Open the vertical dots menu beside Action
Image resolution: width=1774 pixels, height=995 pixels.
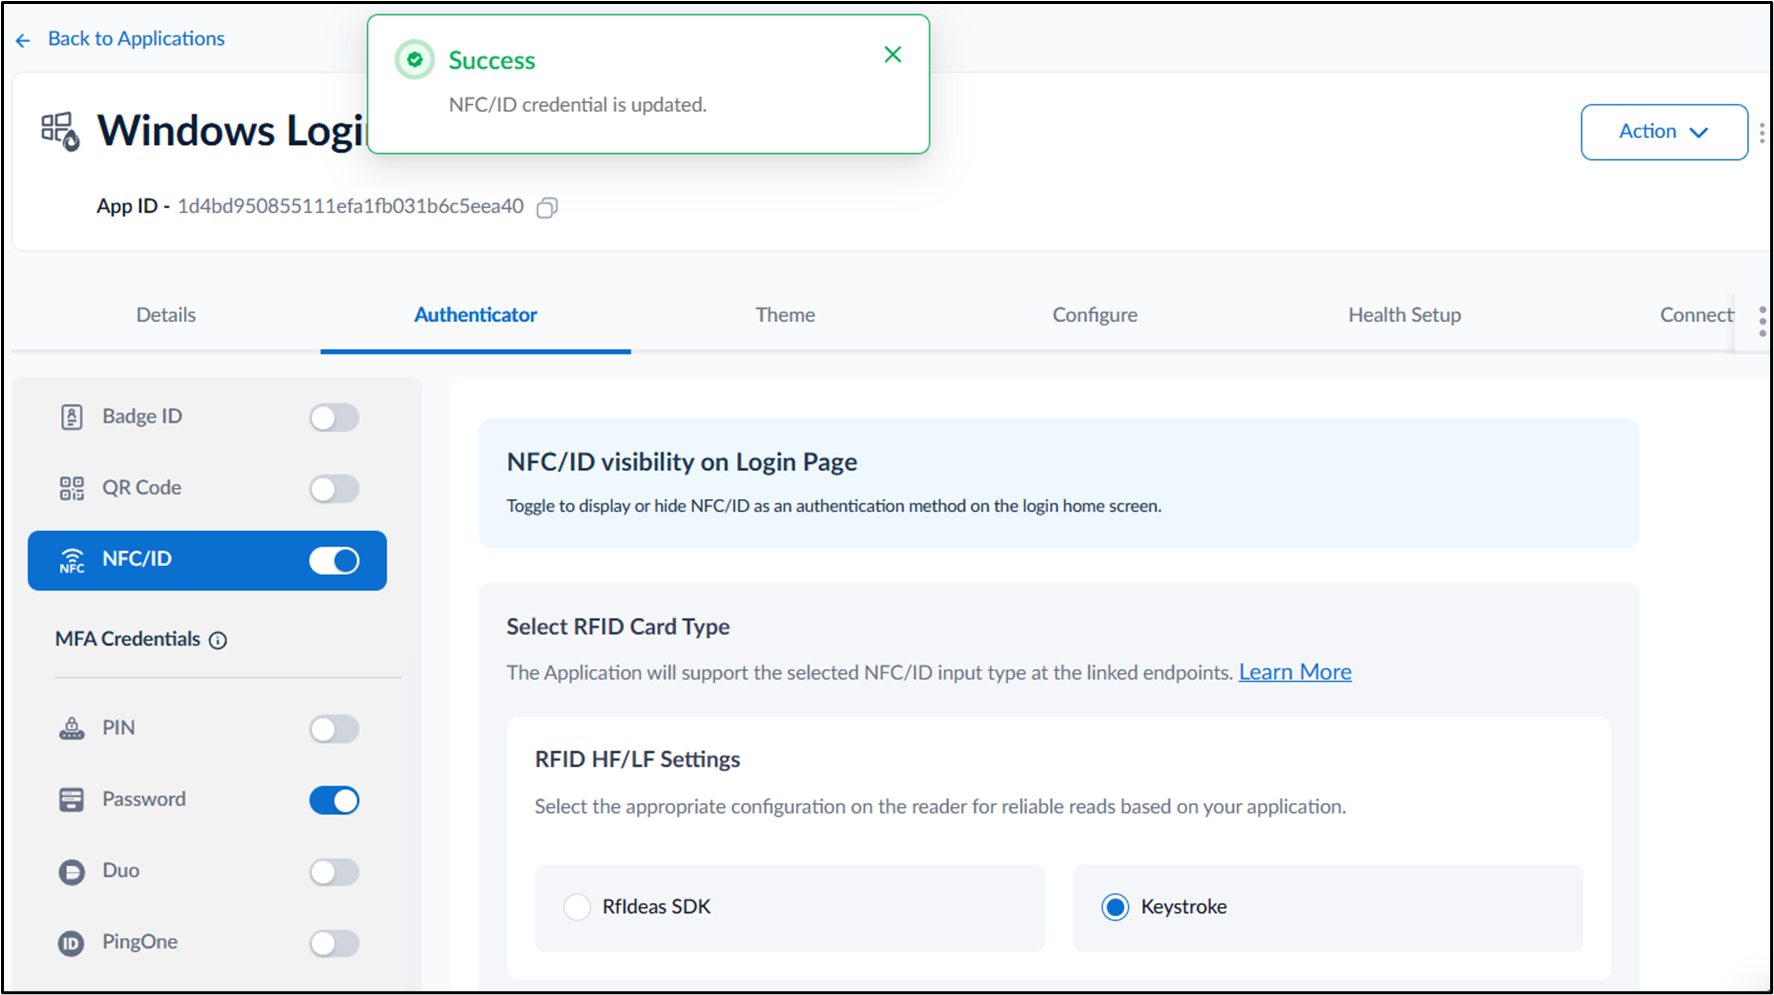1761,132
